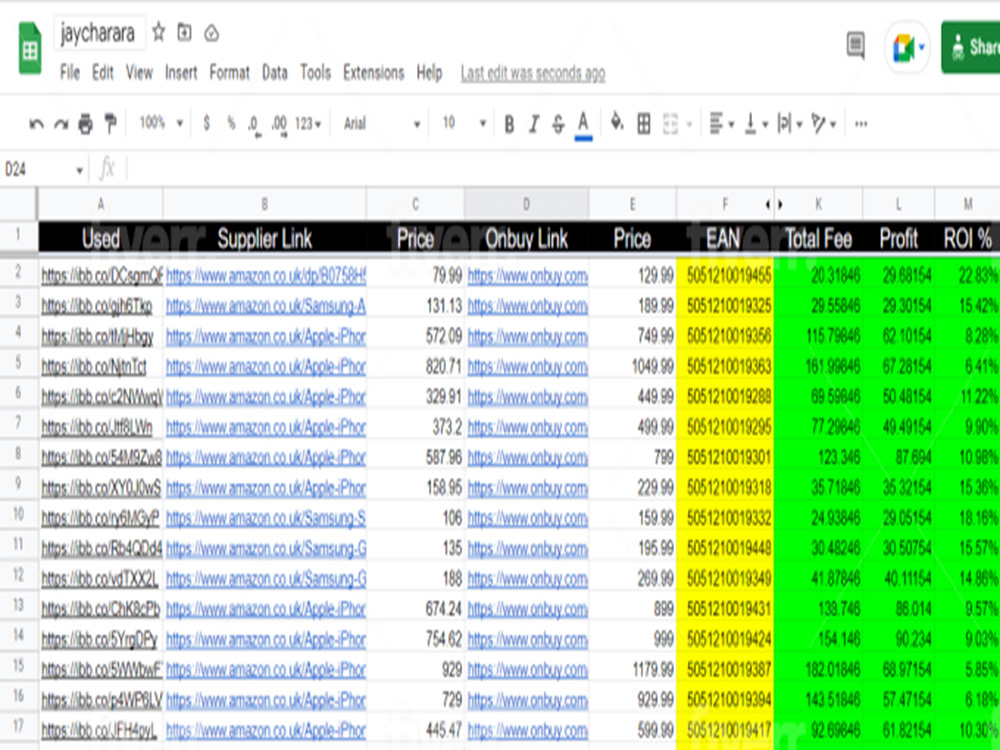This screenshot has width=1000, height=750.
Task: Open the Format menu
Action: coord(230,73)
